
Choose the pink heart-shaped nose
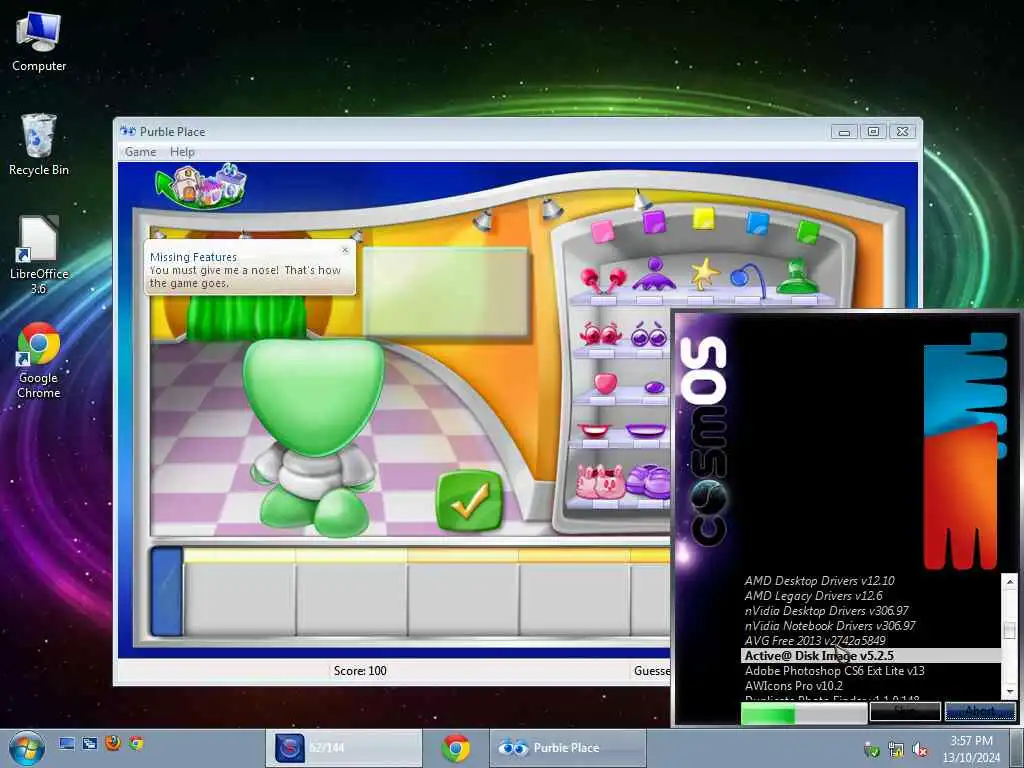click(x=605, y=383)
